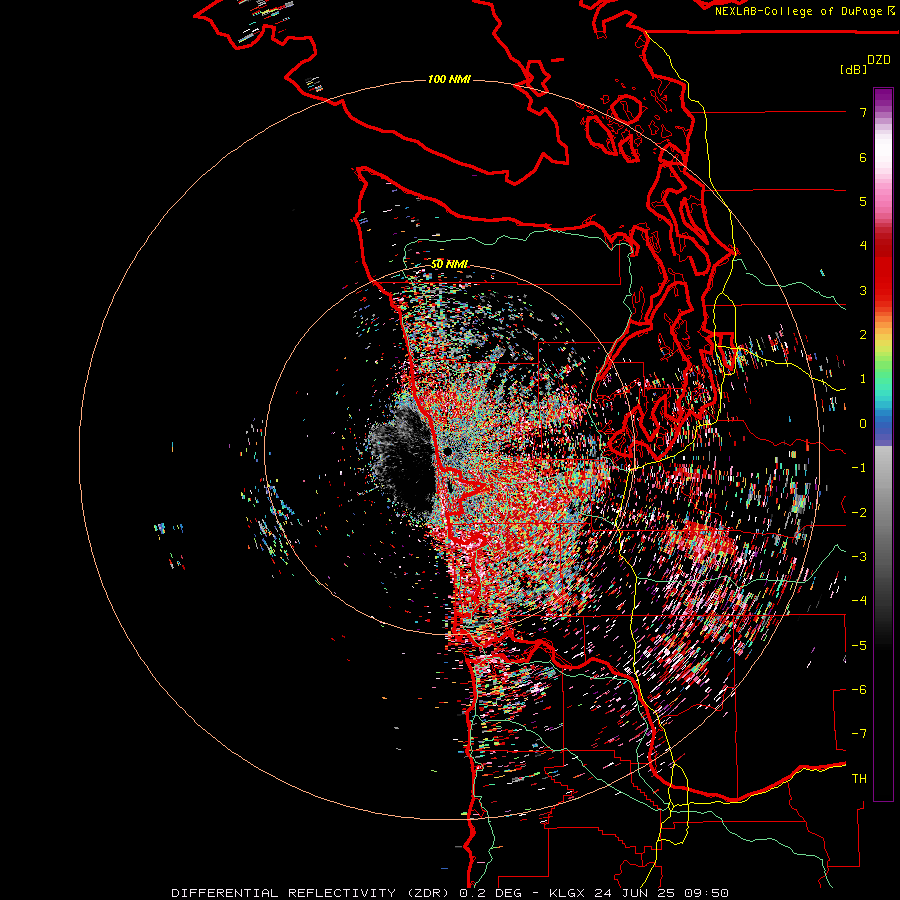Screen dimensions: 900x900
Task: Click the 50 NMI range ring label
Action: tap(449, 264)
